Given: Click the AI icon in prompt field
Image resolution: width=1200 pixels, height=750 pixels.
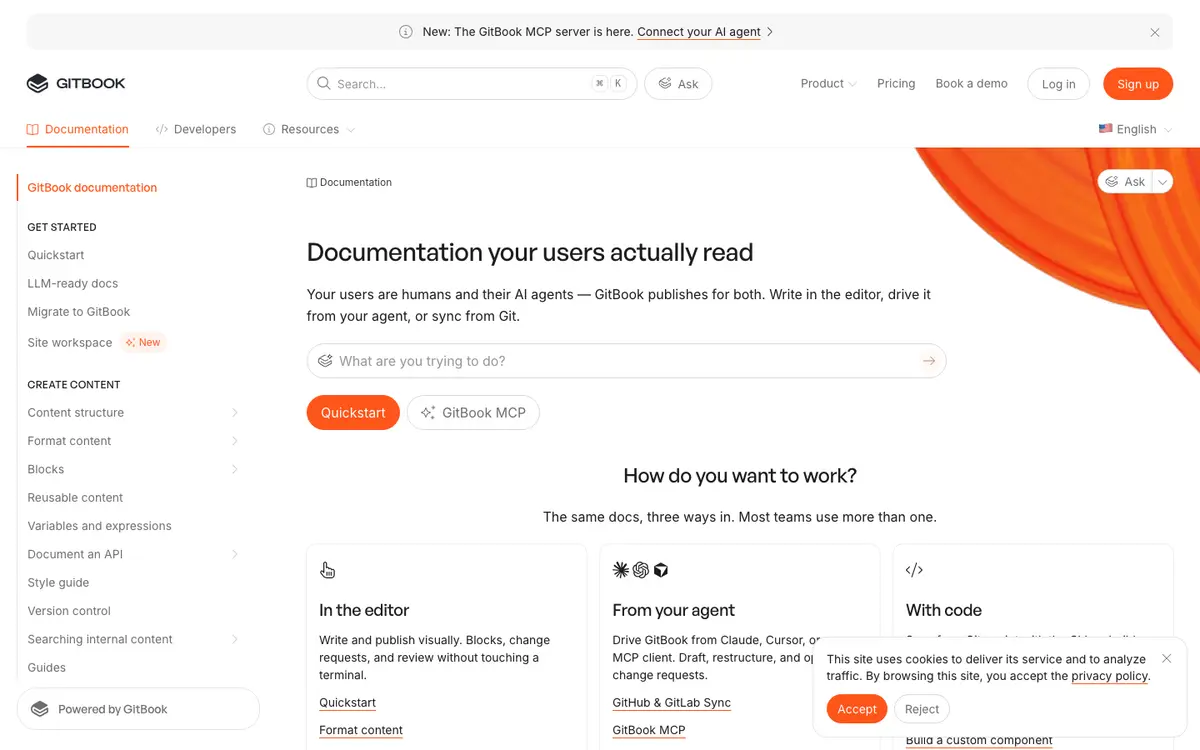Looking at the screenshot, I should click(325, 361).
